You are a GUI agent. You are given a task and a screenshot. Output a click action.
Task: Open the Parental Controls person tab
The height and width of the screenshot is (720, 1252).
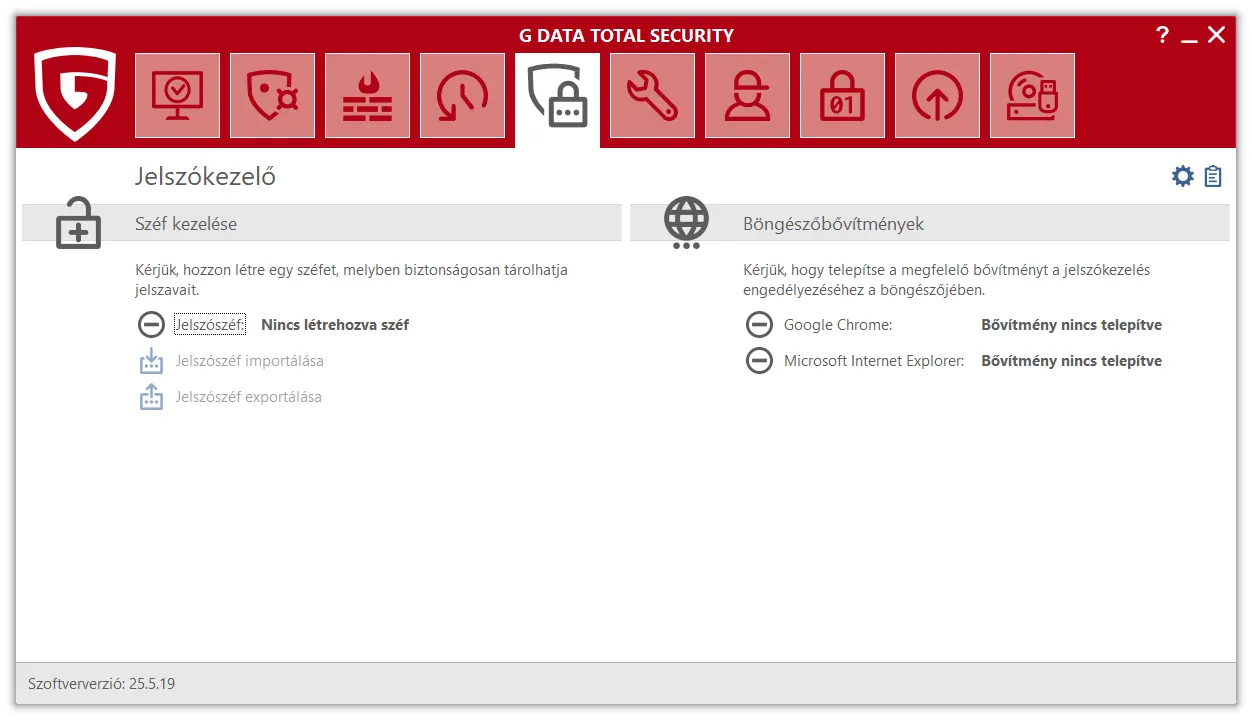click(747, 96)
